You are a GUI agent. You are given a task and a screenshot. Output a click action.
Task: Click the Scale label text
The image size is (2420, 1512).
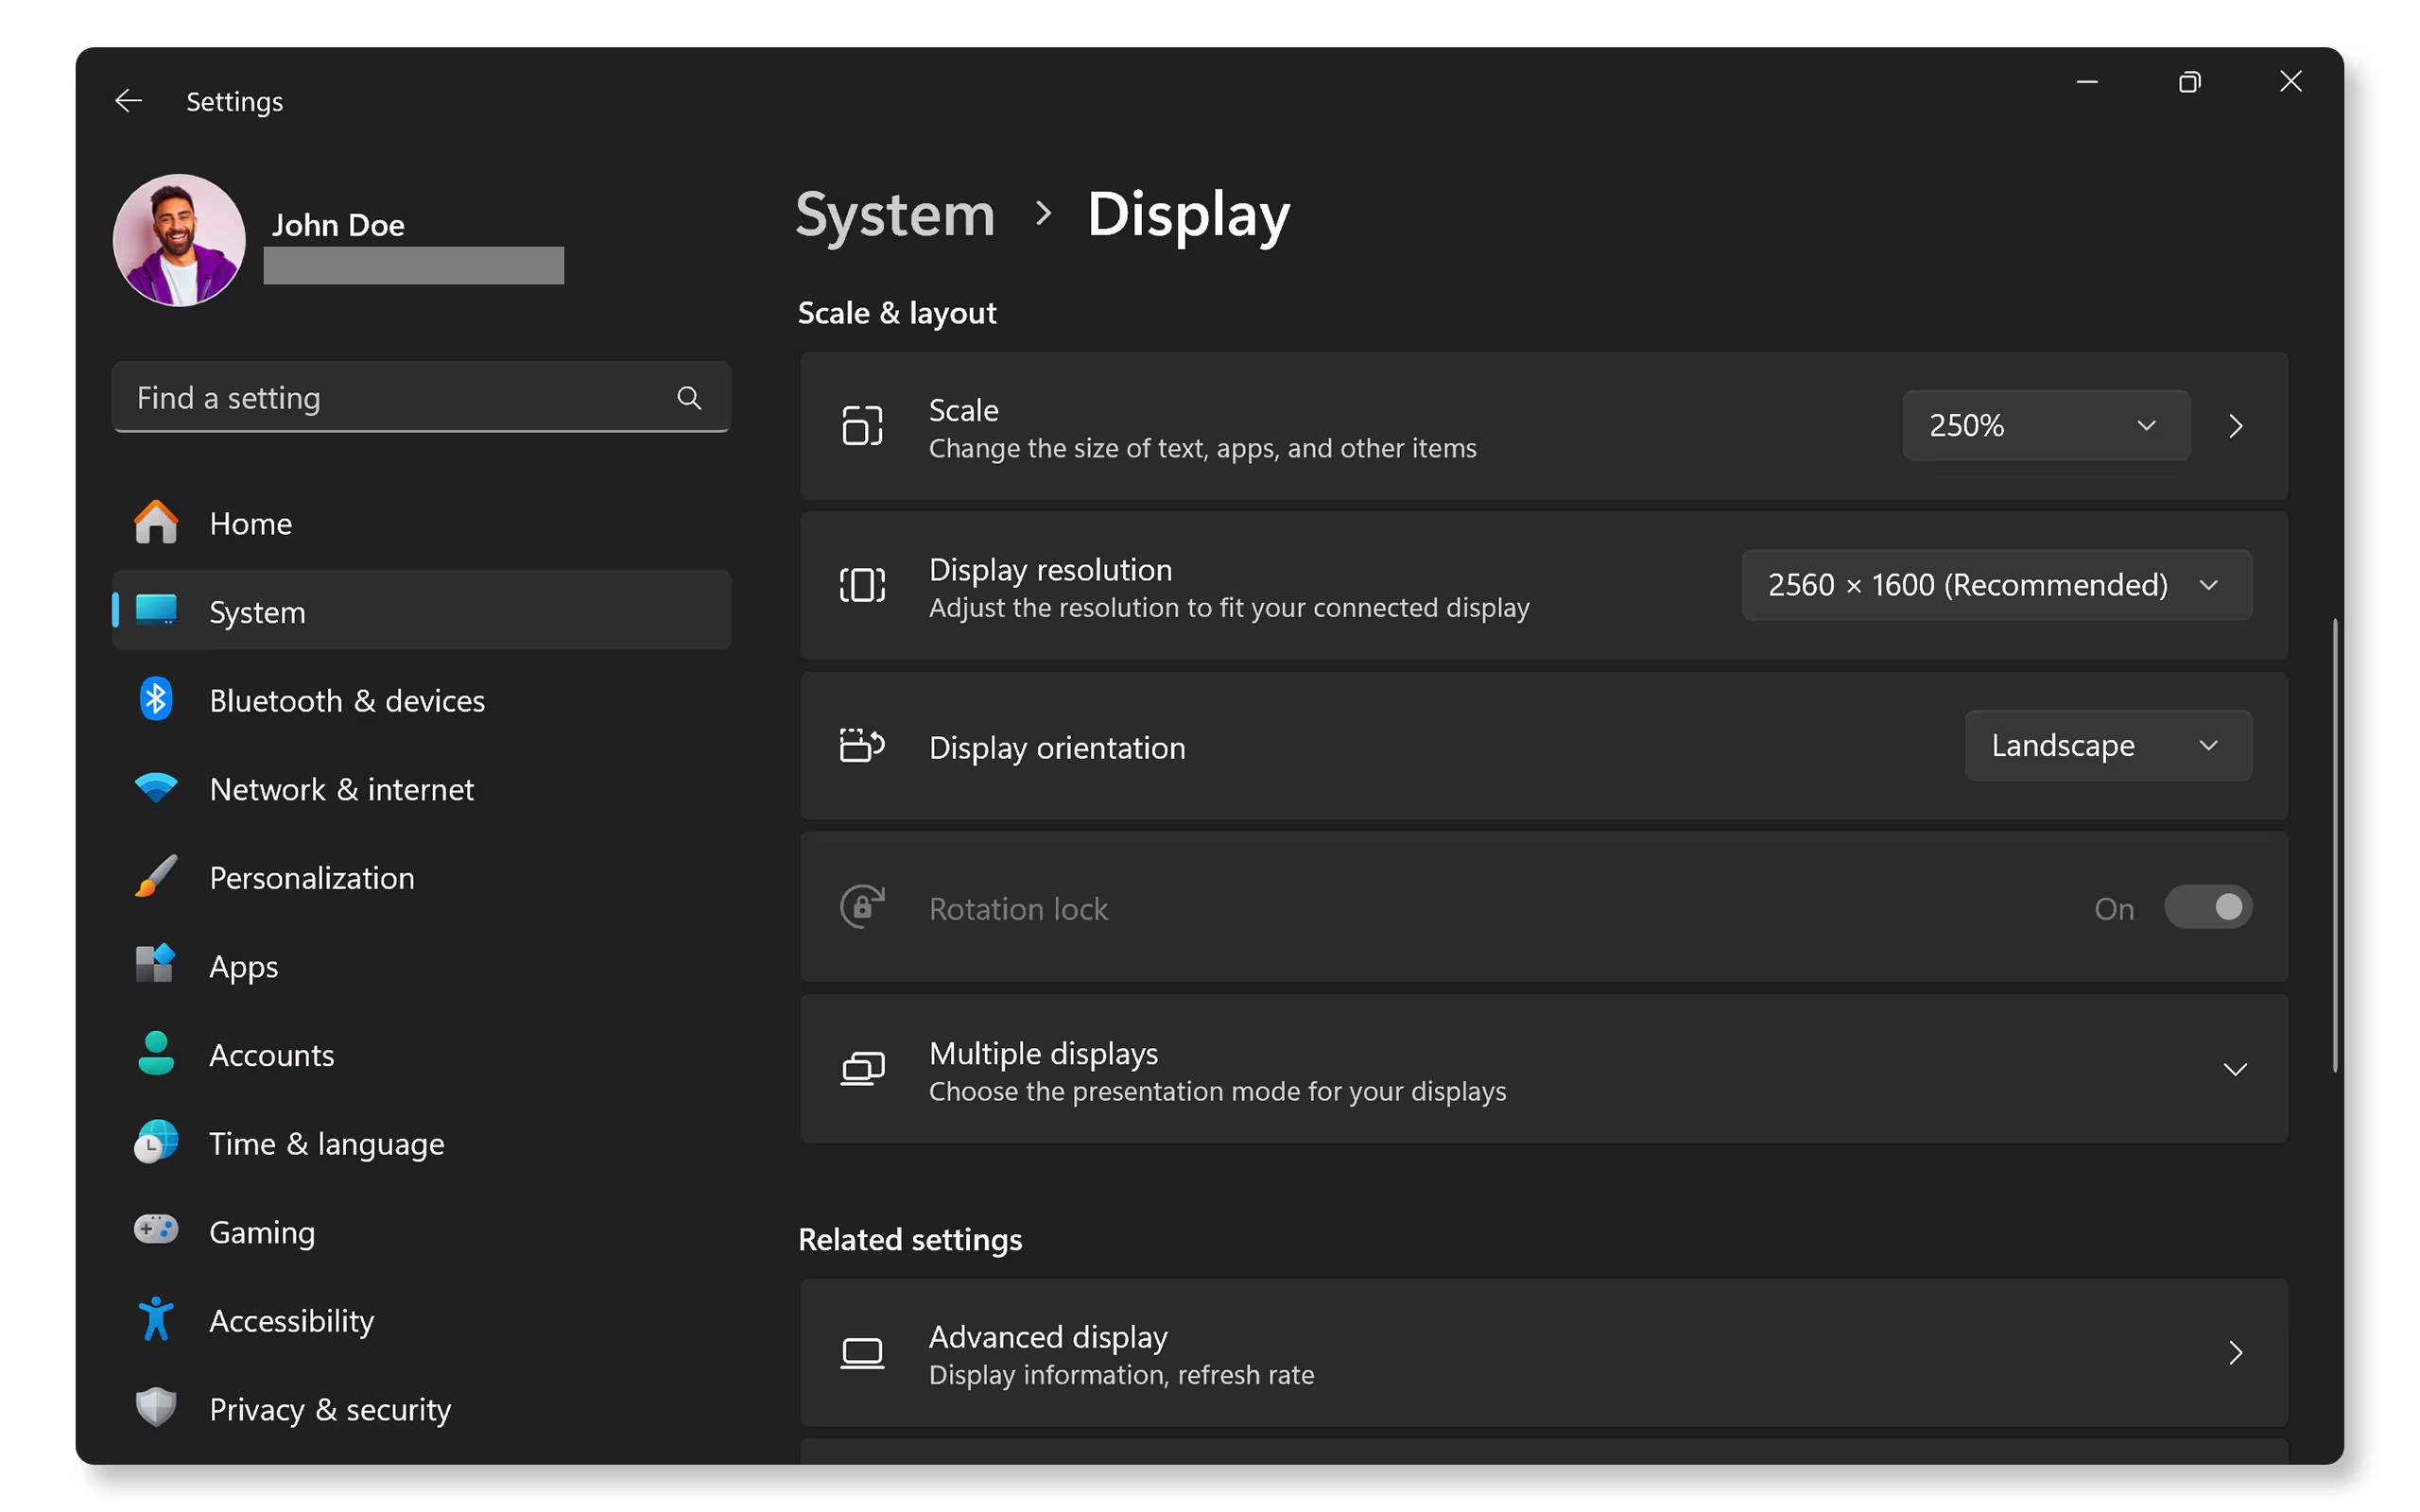[x=964, y=409]
